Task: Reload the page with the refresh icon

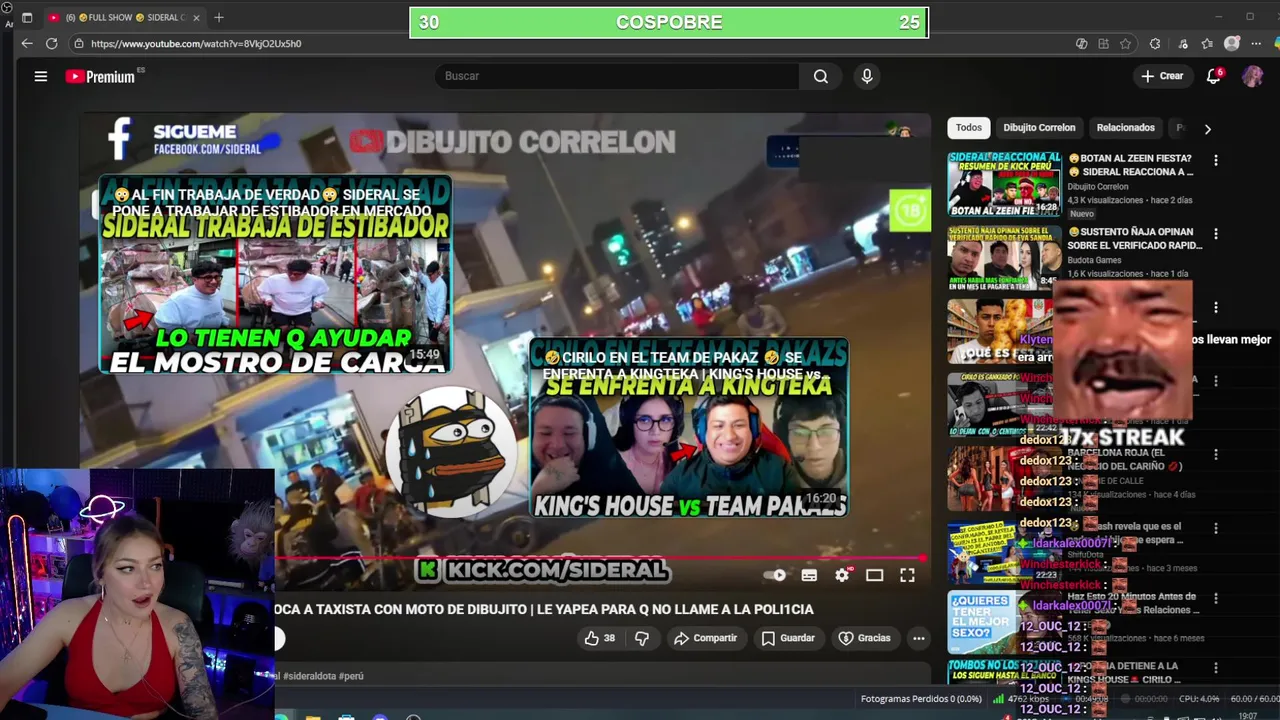Action: coord(52,43)
